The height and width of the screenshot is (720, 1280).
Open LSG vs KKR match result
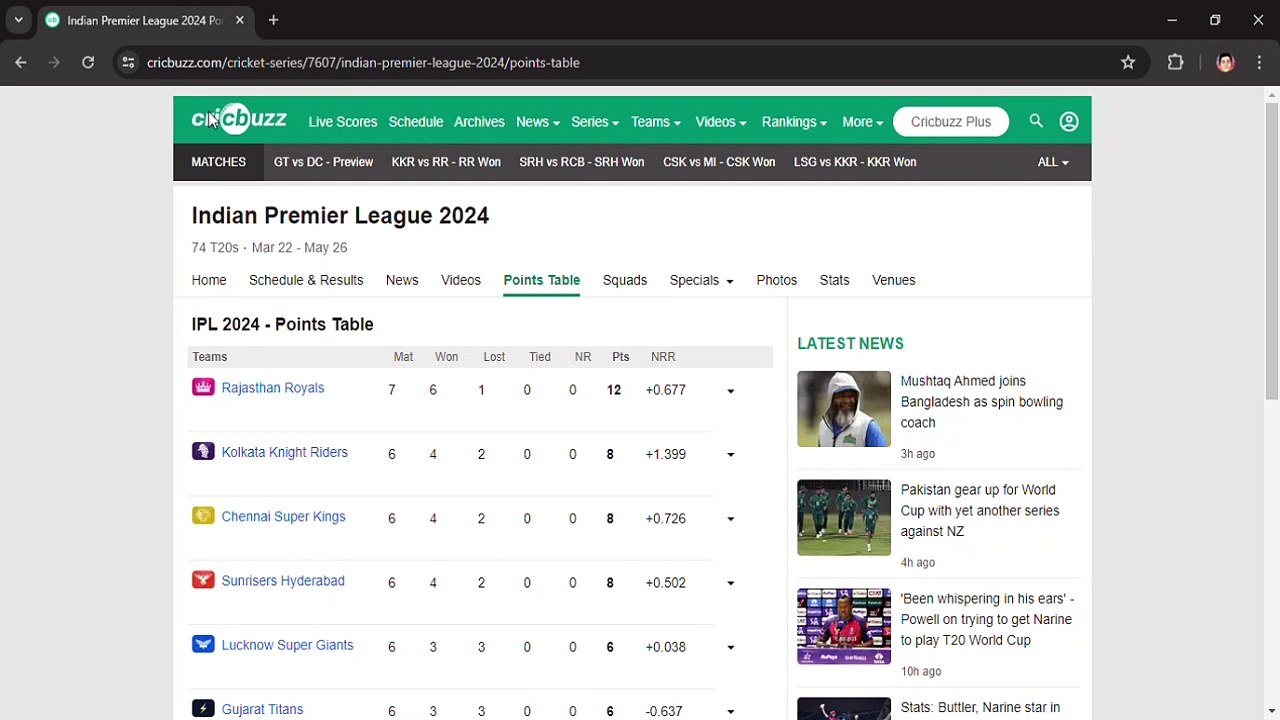click(x=855, y=162)
